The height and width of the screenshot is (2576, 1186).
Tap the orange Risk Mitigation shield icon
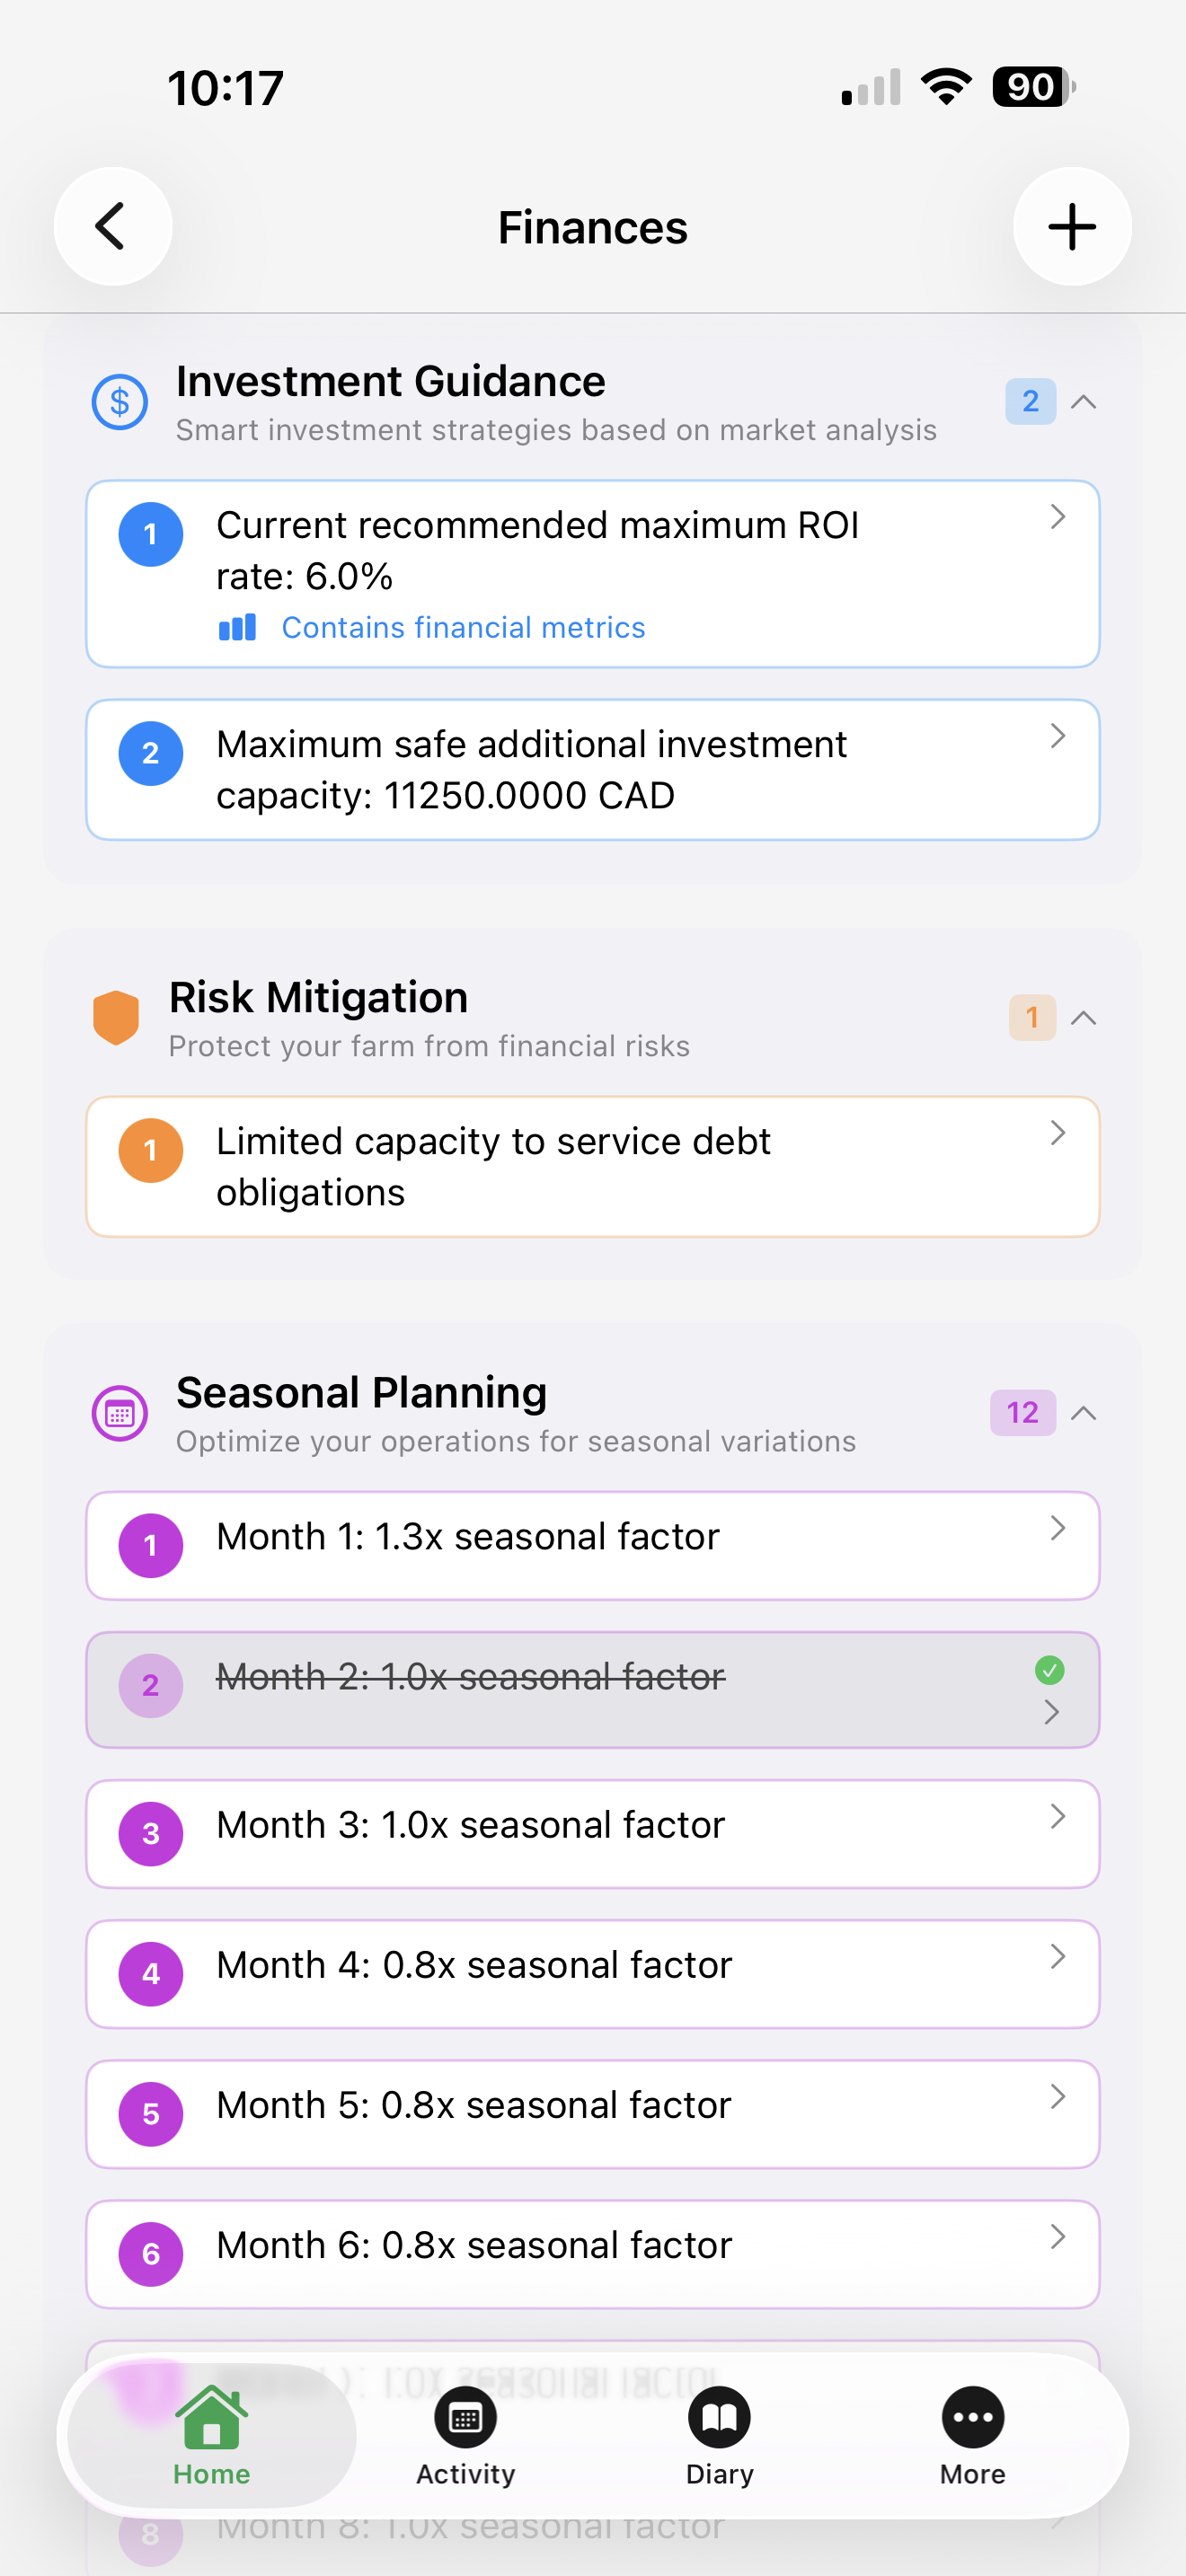pyautogui.click(x=116, y=1018)
